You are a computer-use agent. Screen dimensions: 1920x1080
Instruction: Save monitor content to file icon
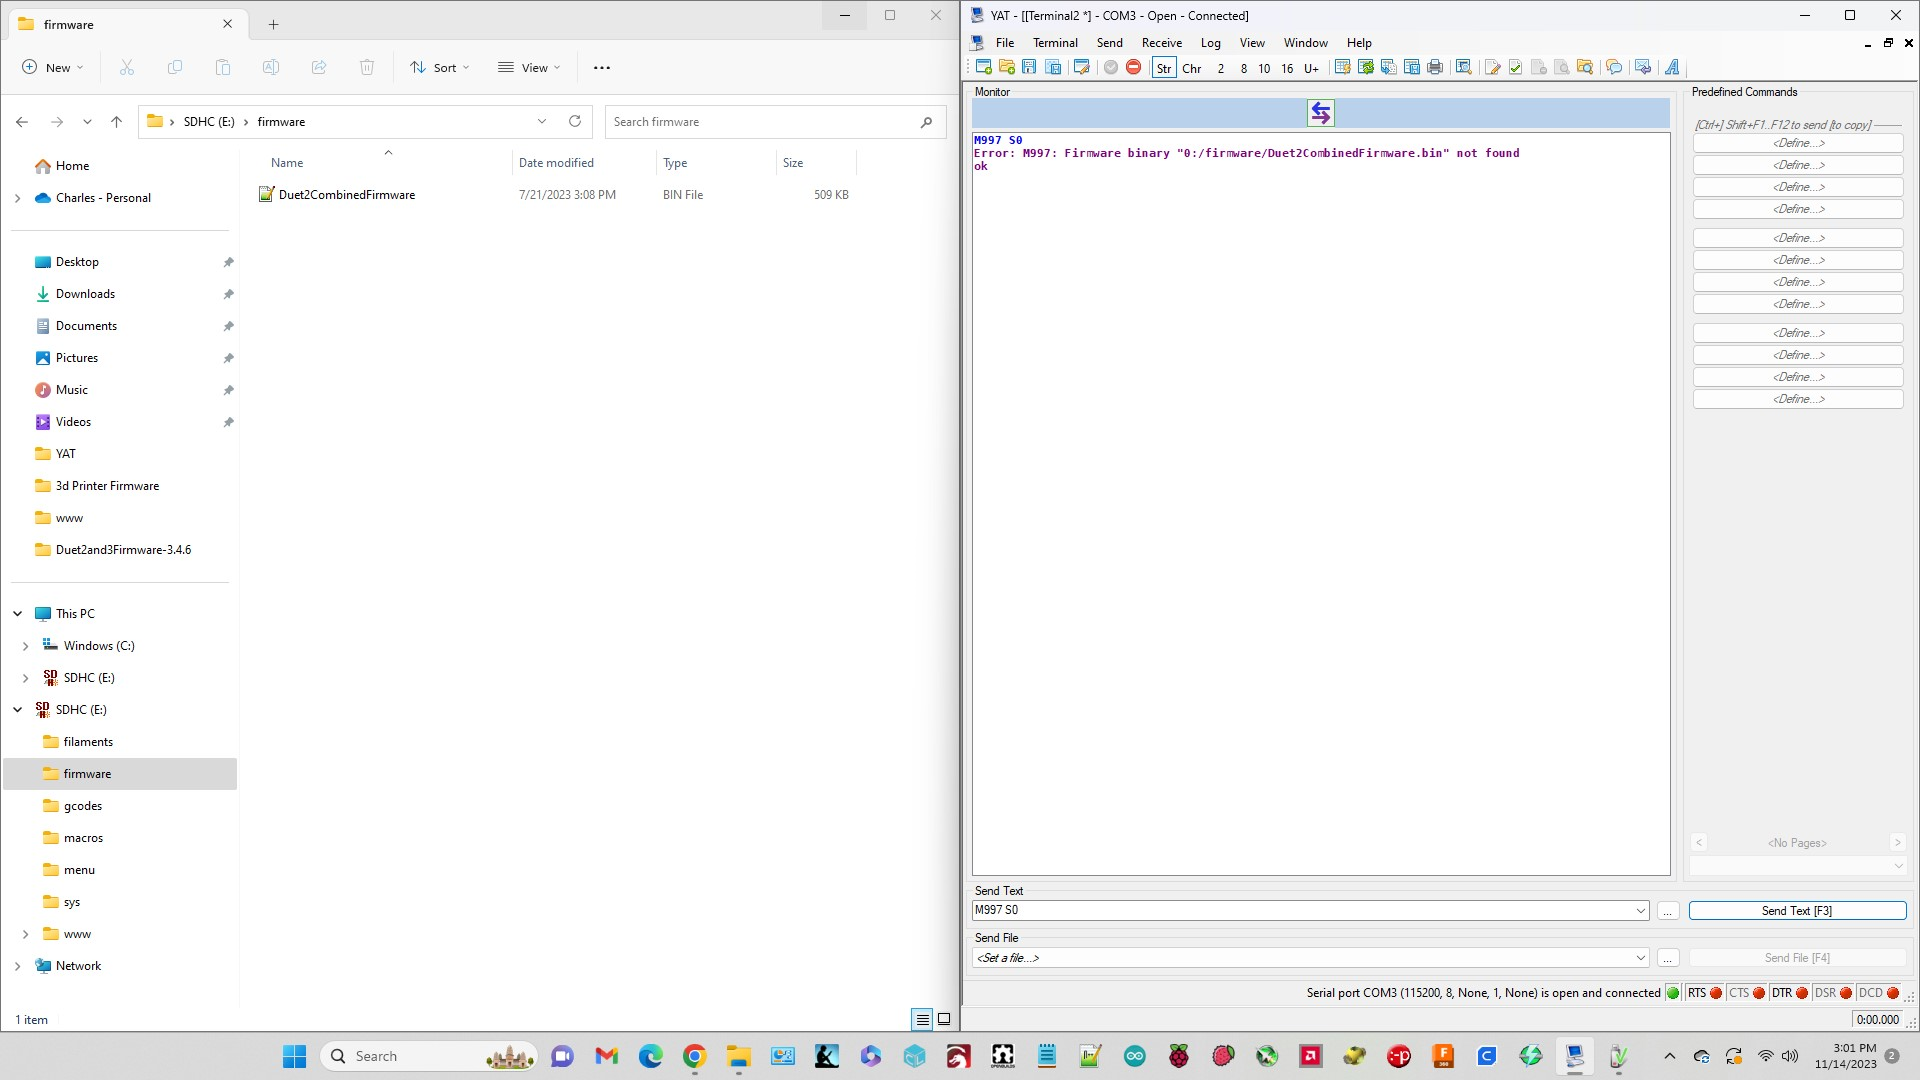[x=1412, y=67]
